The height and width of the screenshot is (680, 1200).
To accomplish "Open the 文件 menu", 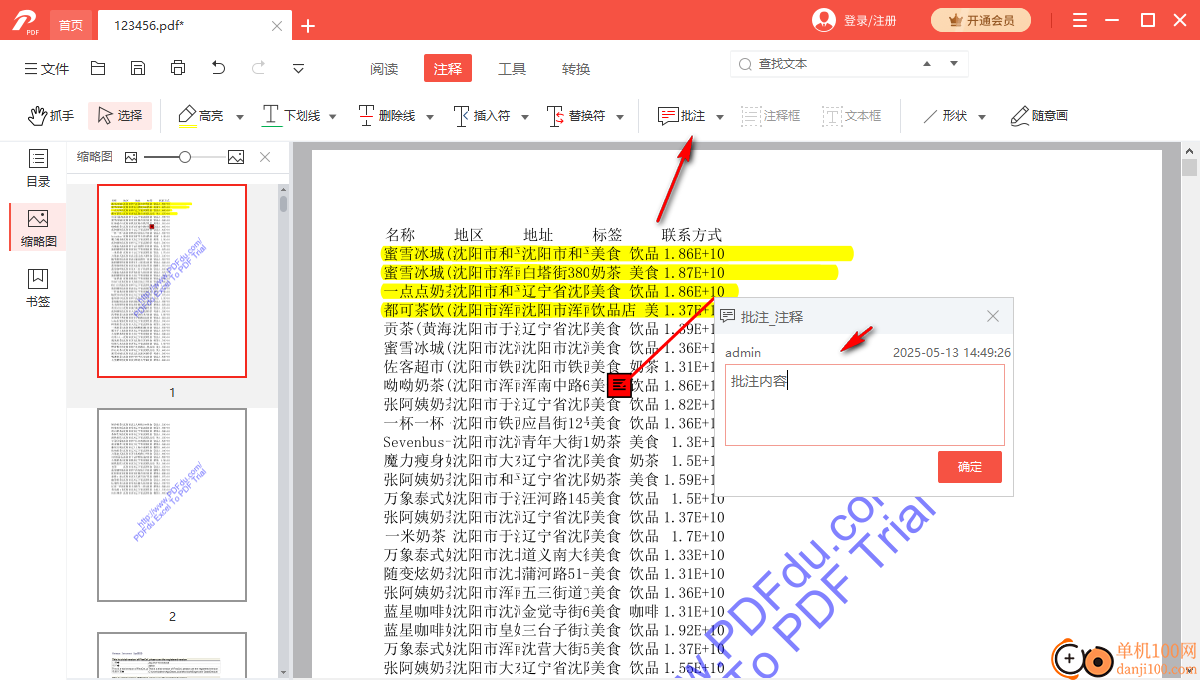I will (46, 69).
